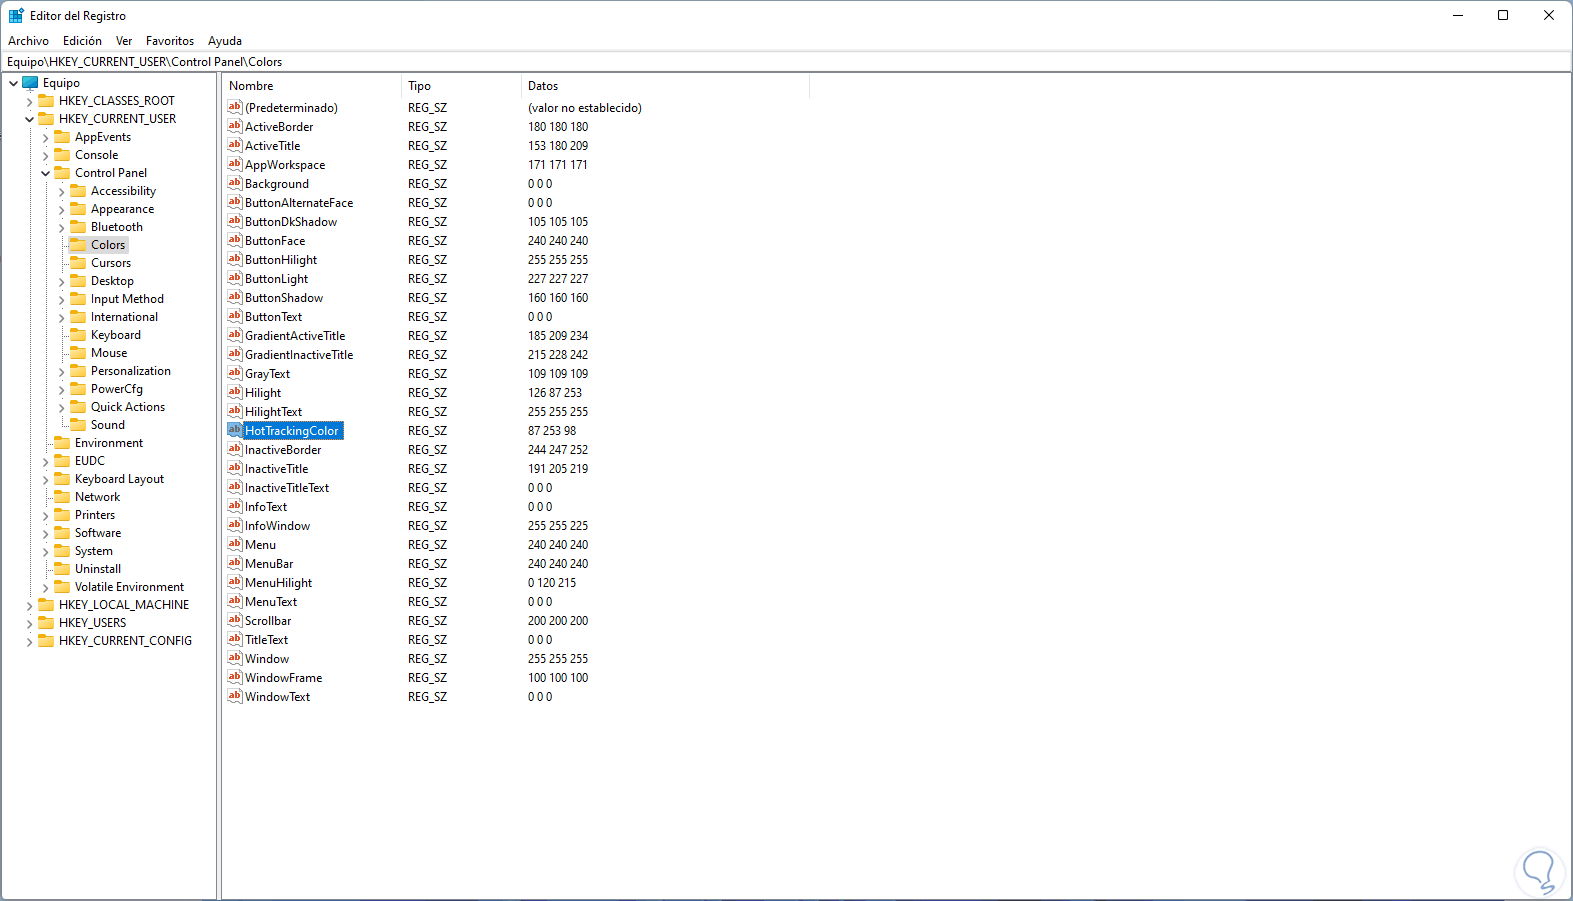The height and width of the screenshot is (901, 1573).
Task: Click the WindowFrame string value icon
Action: (235, 677)
